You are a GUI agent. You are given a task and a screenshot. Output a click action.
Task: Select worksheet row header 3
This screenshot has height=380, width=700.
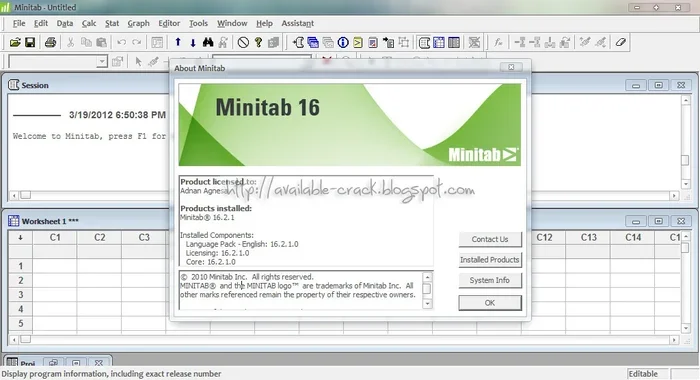[21, 295]
